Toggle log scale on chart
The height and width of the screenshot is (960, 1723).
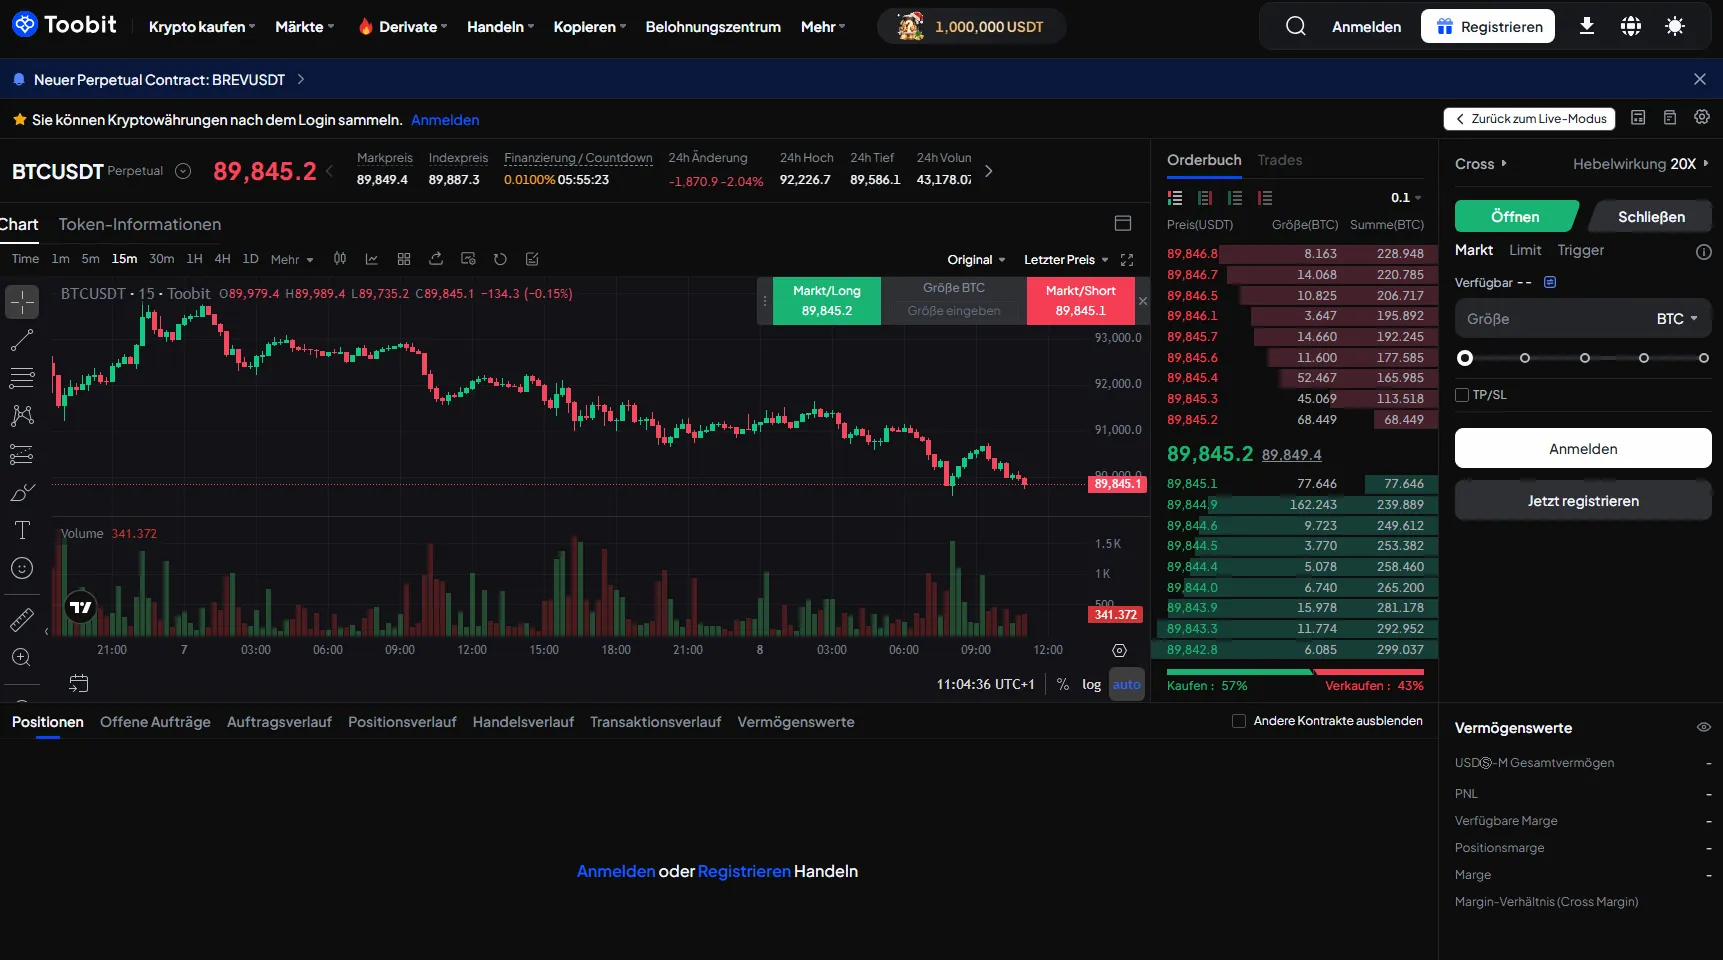[1091, 684]
